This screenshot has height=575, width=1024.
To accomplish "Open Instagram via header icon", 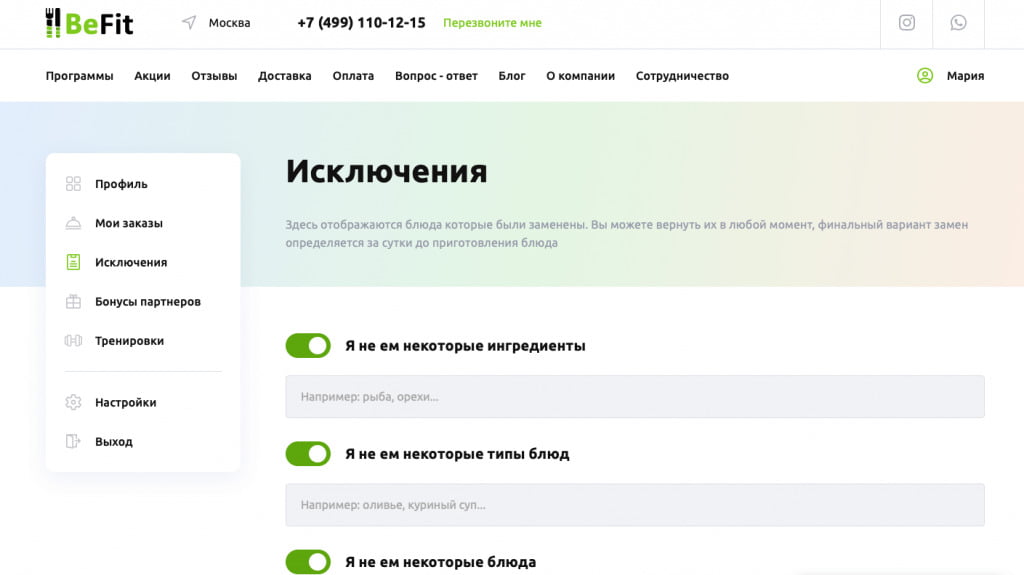I will click(906, 23).
